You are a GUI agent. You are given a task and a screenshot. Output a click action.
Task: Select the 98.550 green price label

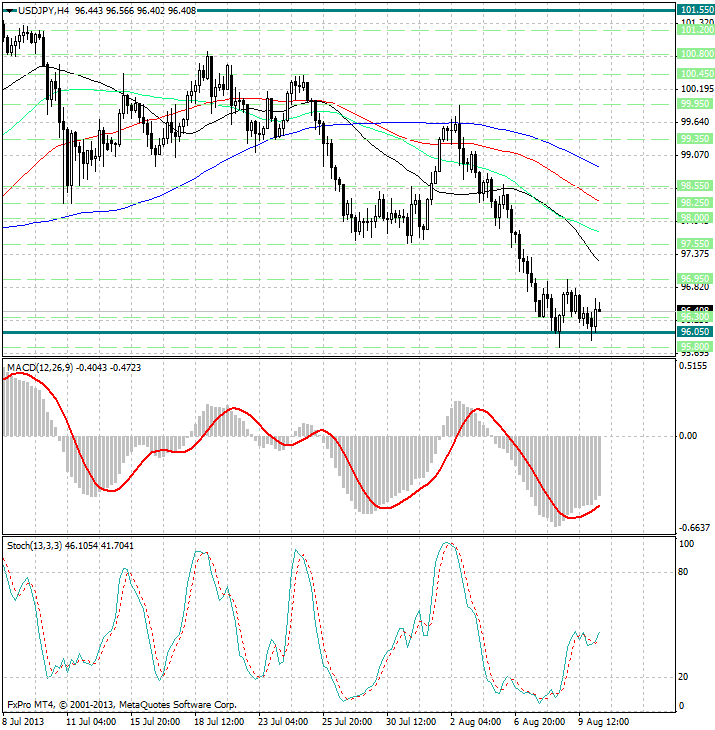[695, 186]
